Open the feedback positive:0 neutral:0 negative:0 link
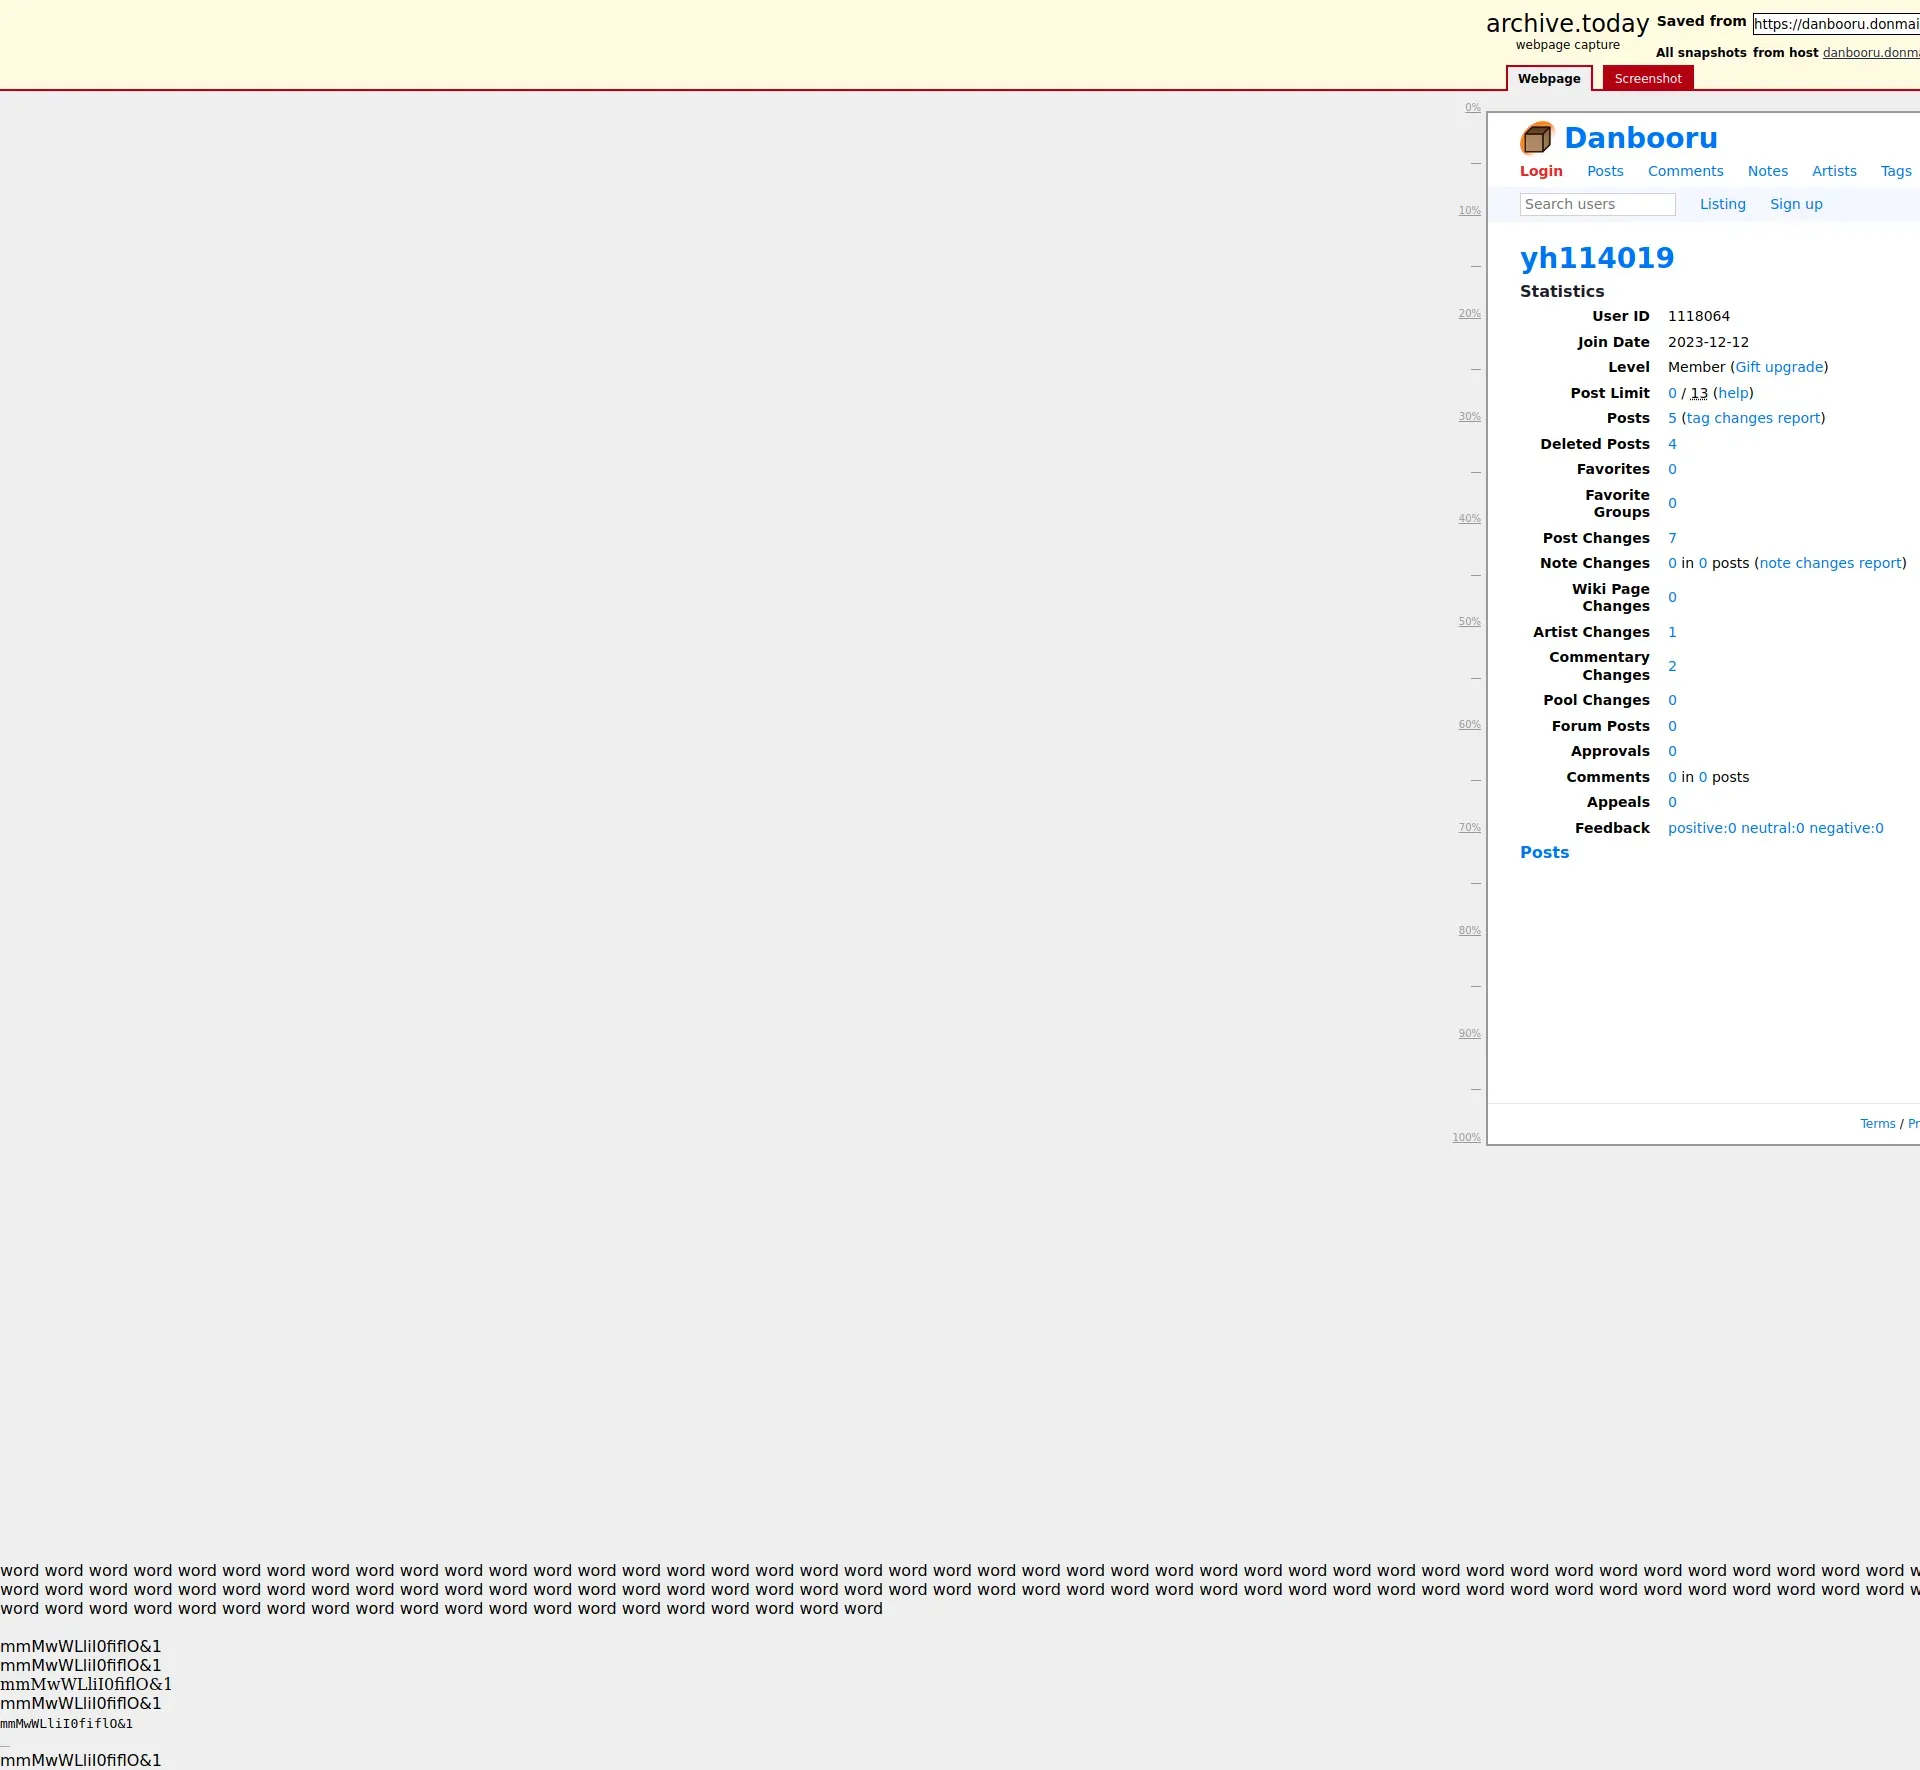1920x1770 pixels. coord(1775,828)
